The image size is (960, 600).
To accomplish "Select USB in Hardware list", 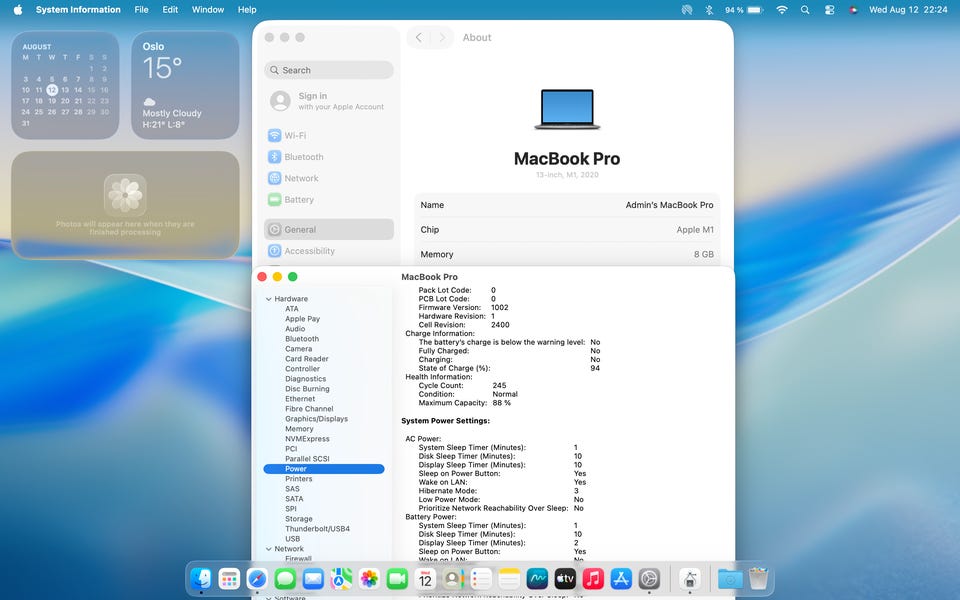I will pos(293,539).
